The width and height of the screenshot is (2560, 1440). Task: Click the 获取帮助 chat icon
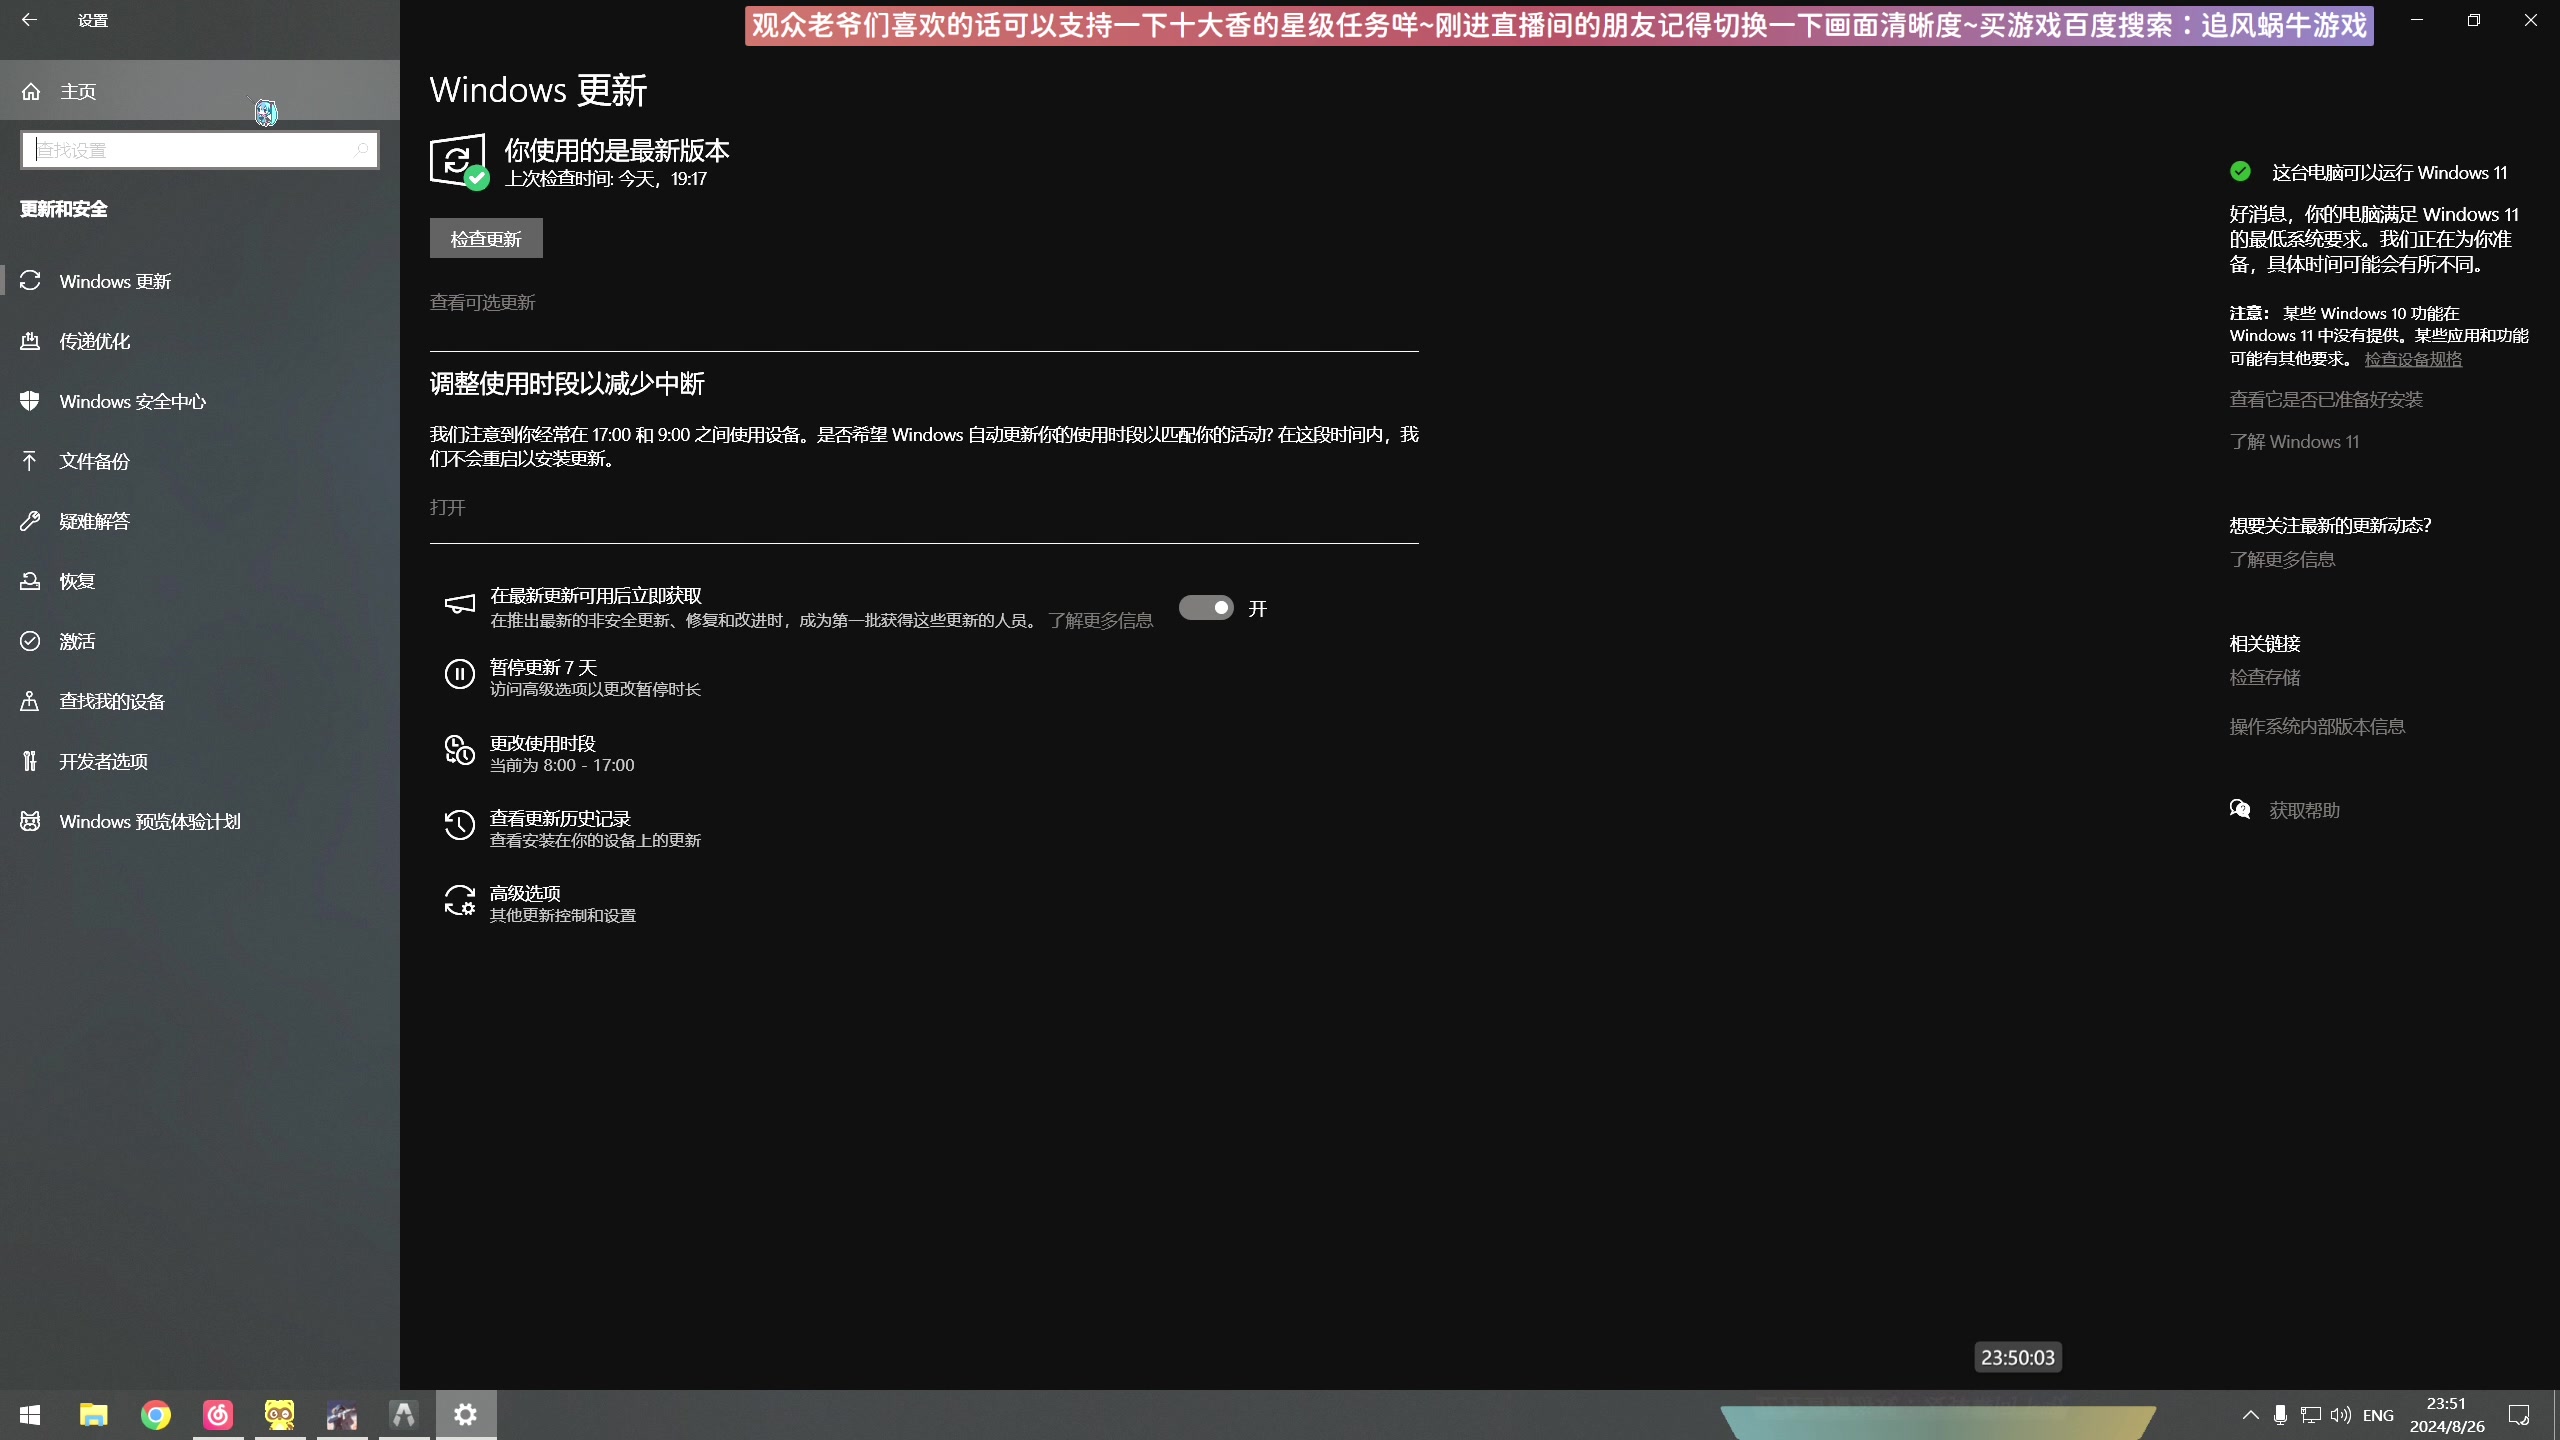[x=2240, y=809]
